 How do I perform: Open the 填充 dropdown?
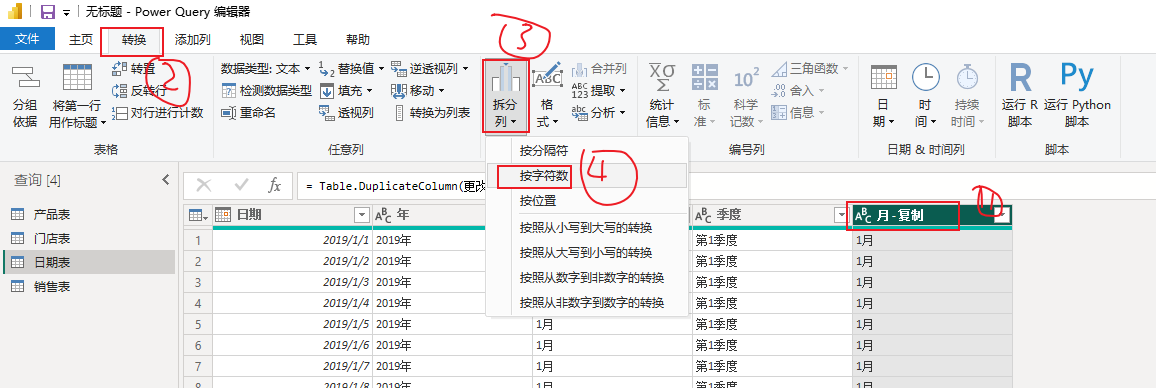(347, 91)
